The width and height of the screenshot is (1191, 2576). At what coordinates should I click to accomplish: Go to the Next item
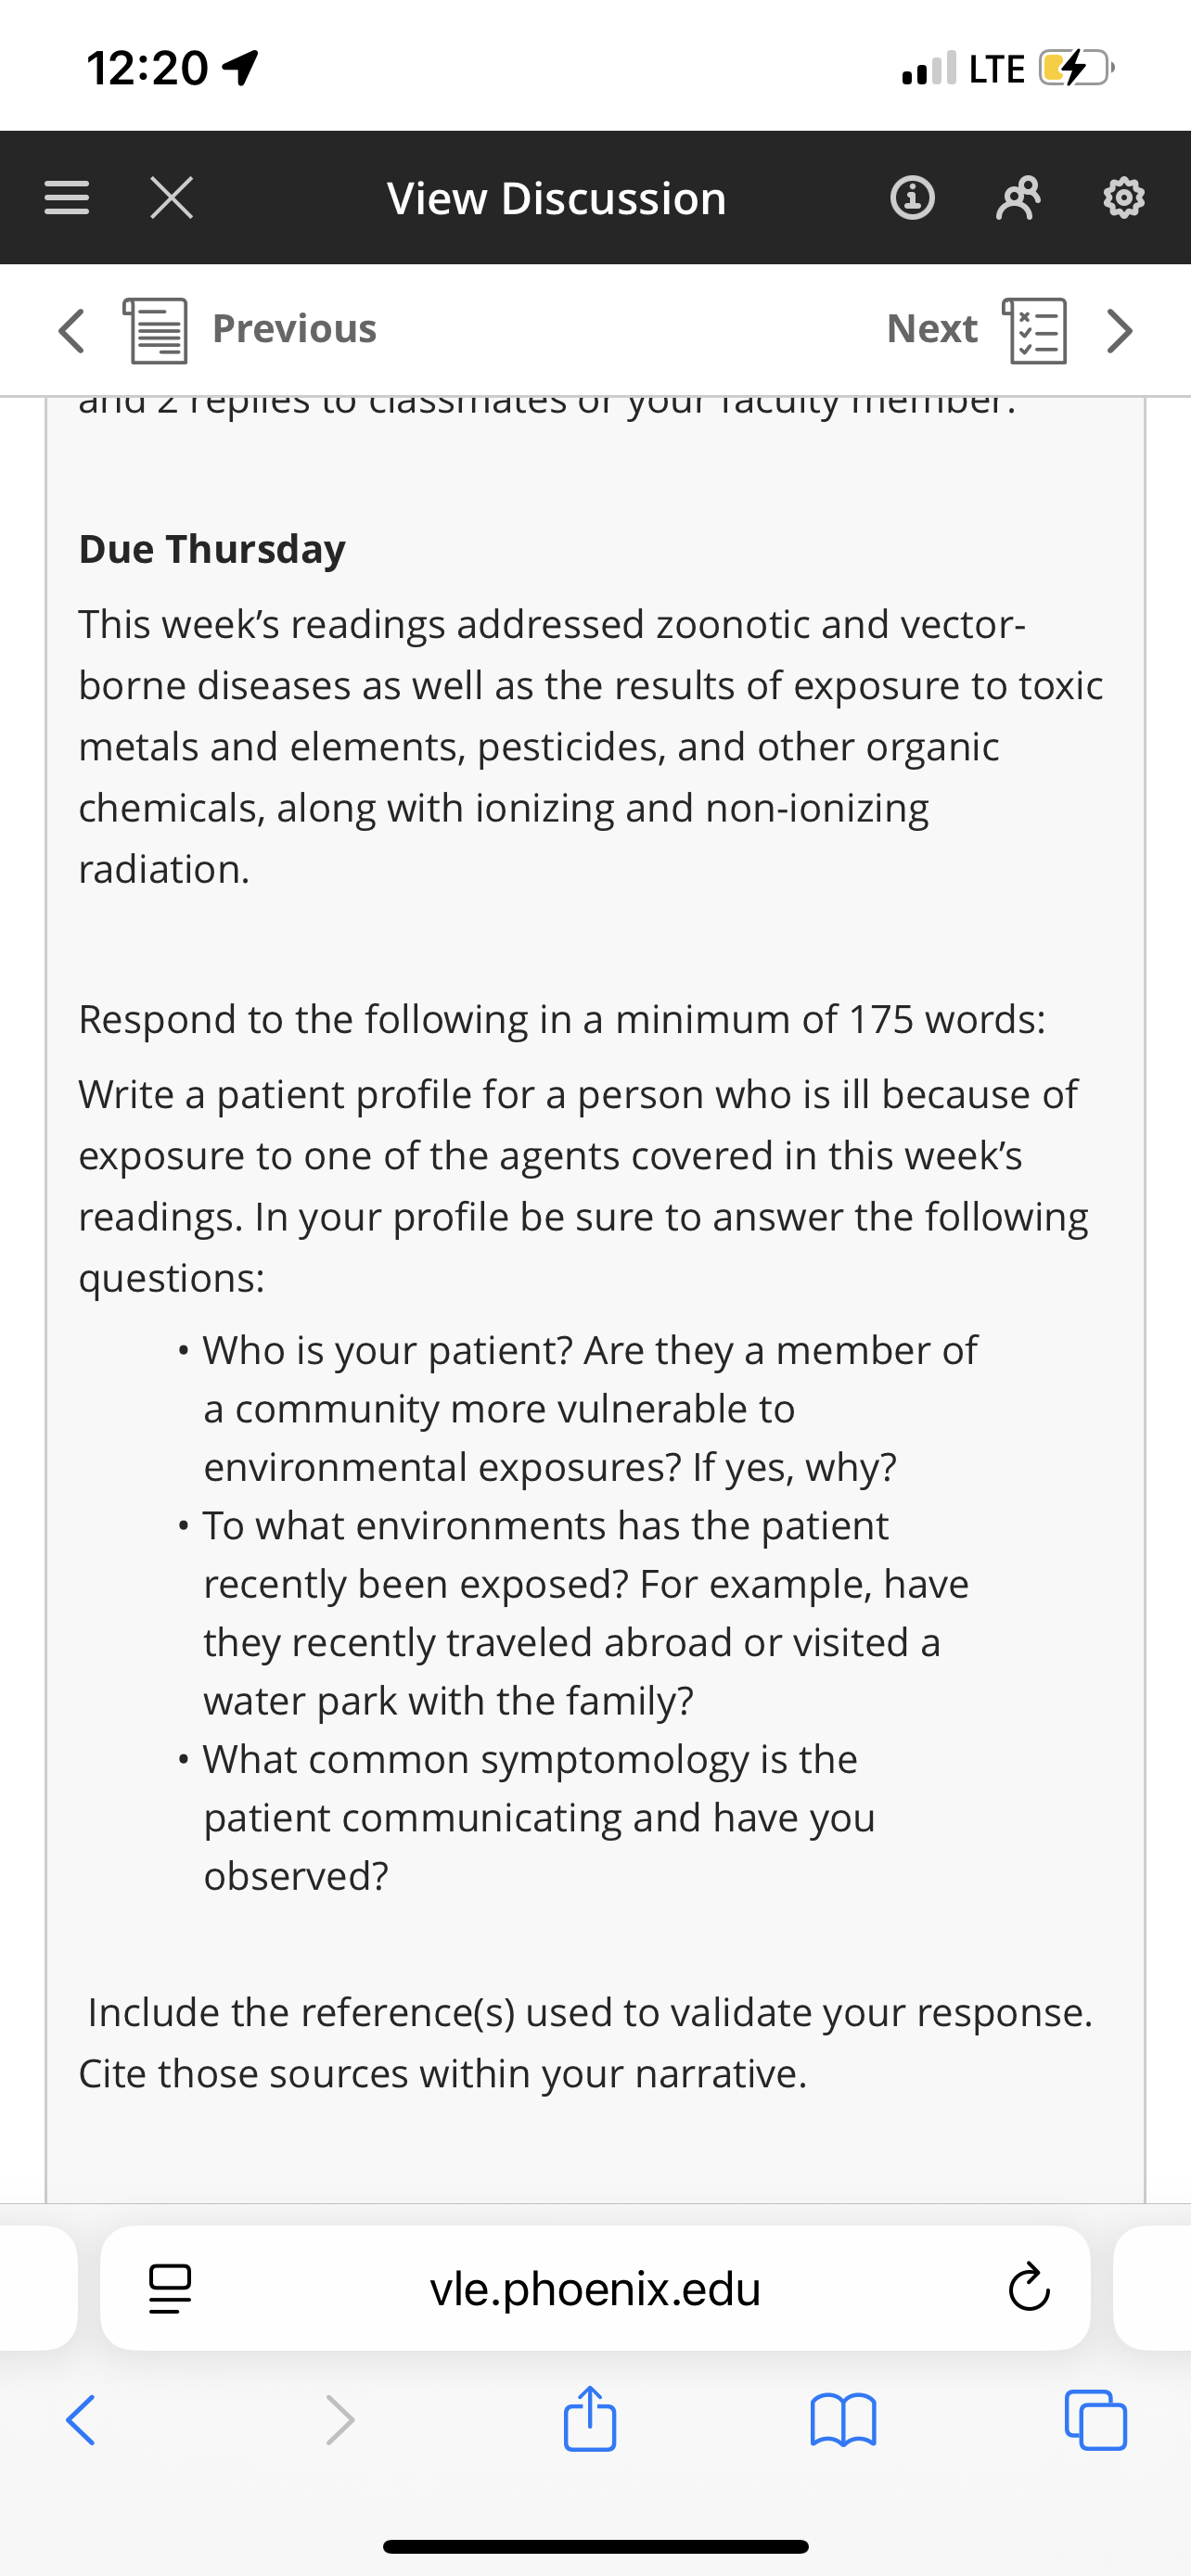coord(932,329)
